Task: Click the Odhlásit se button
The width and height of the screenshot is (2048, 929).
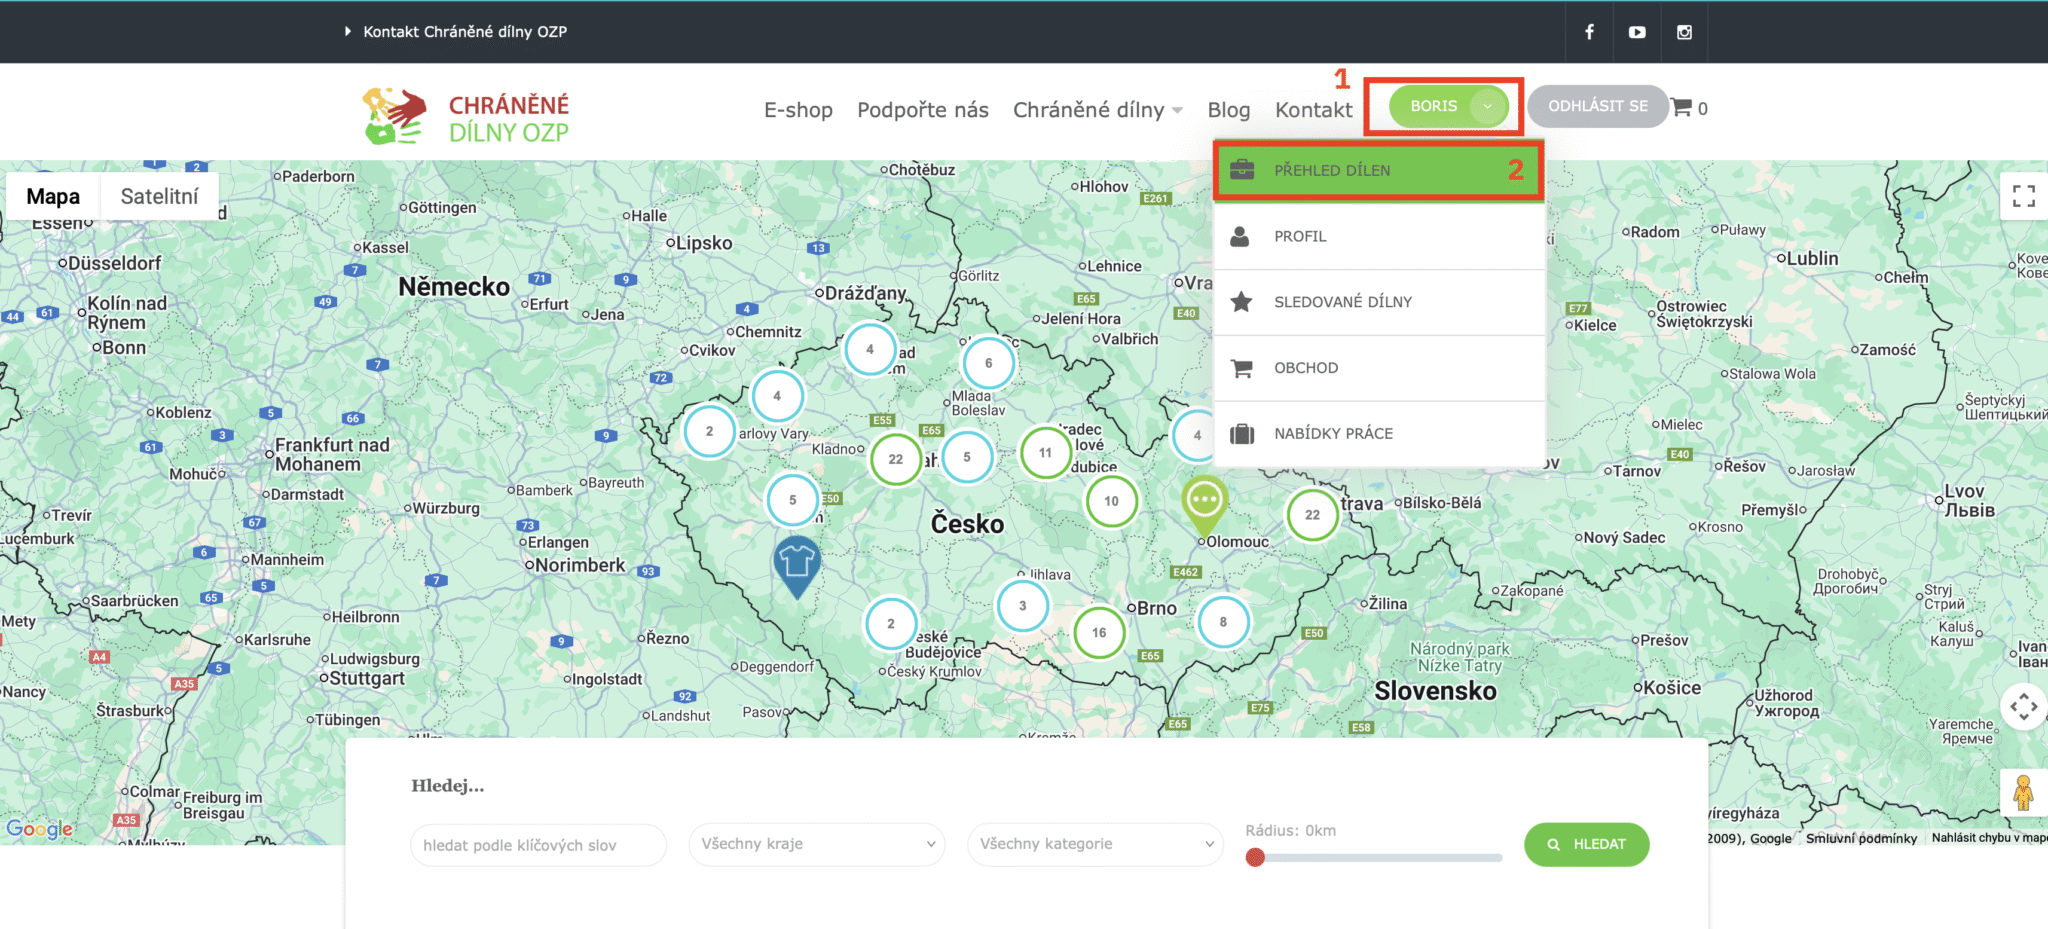Action: click(x=1597, y=106)
